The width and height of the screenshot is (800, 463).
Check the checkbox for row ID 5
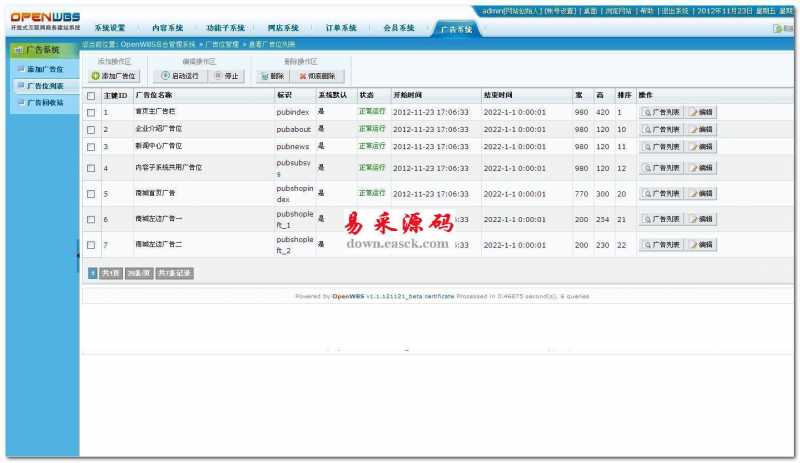pyautogui.click(x=91, y=194)
